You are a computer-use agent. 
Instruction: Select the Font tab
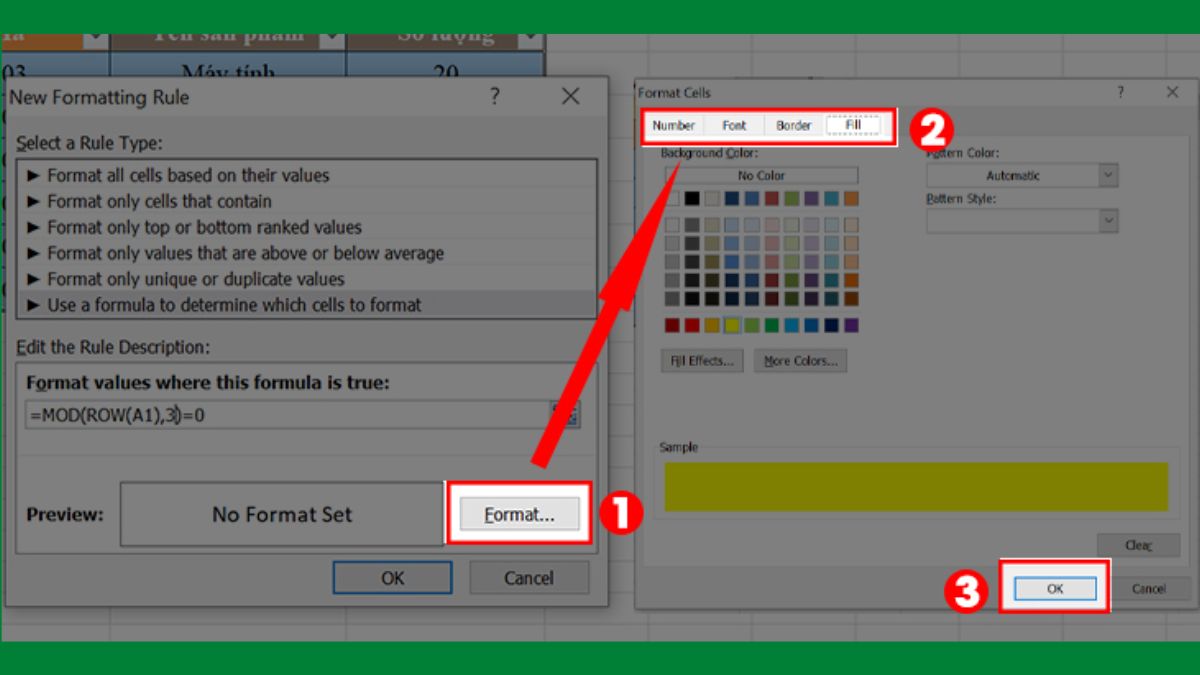tap(733, 124)
